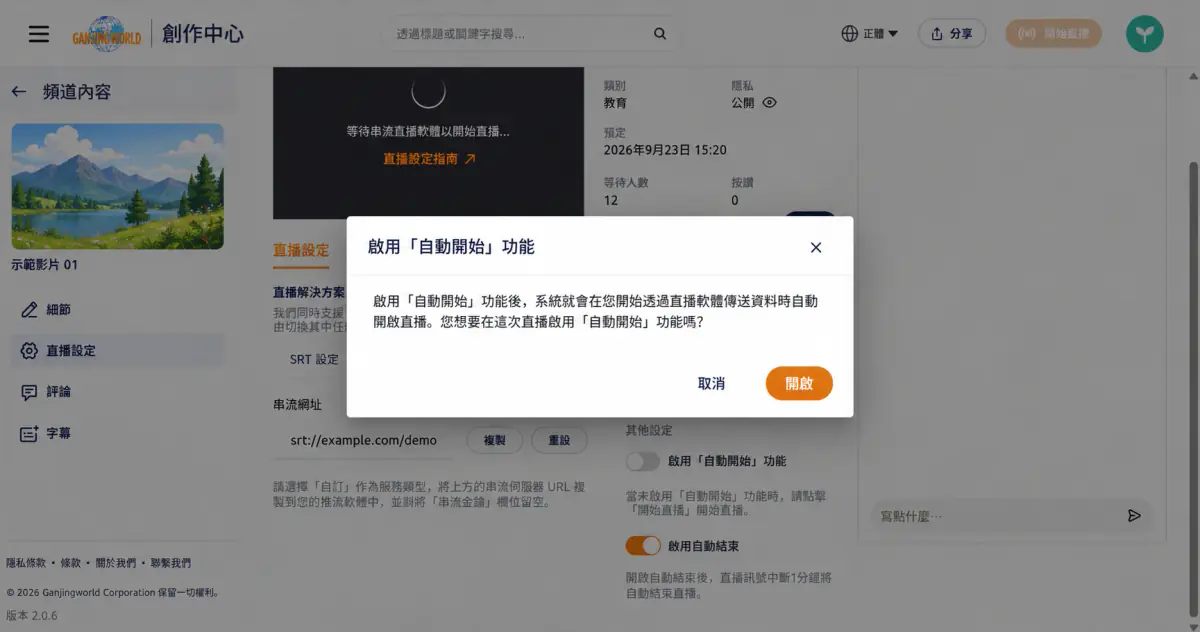
Task: Click the 開始直播 button
Action: (x=1054, y=34)
